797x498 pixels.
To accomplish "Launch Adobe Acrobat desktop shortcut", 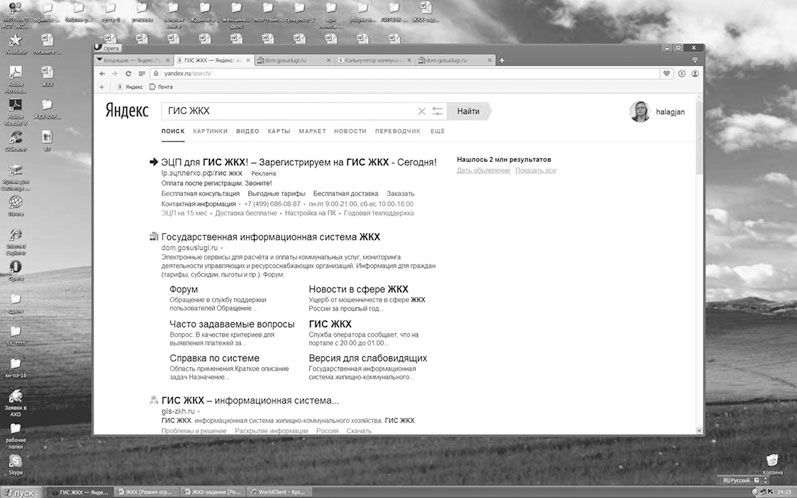I will 15,79.
